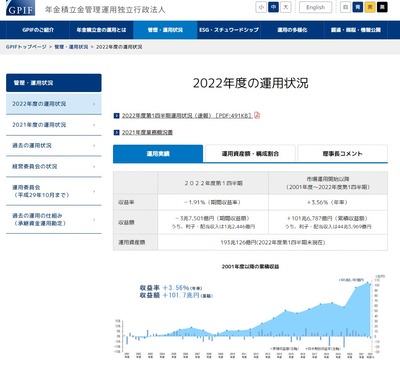Click the 年金積立金管理運用独立行政法人 header text

[105, 9]
